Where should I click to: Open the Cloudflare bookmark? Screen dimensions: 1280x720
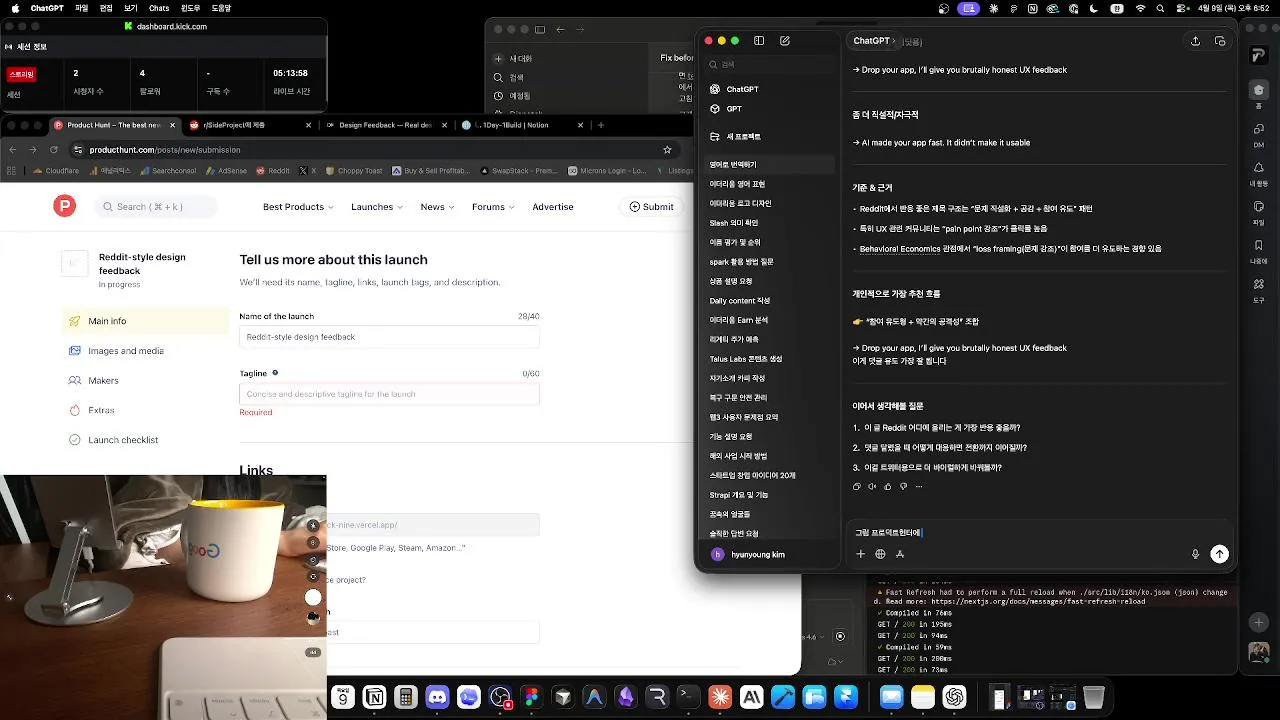pos(55,171)
